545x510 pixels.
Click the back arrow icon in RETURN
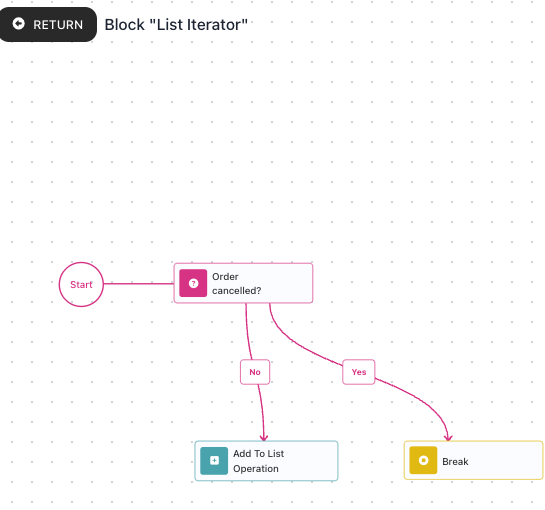pos(19,24)
